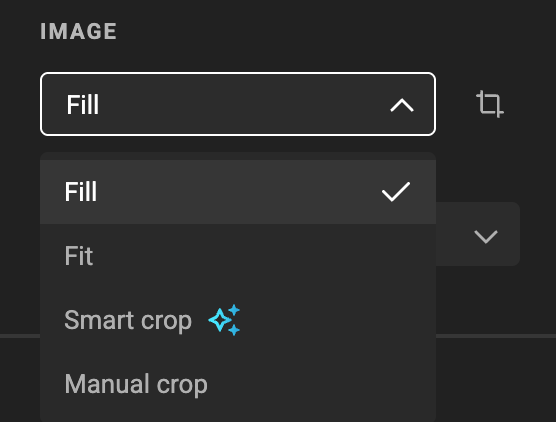Click blank space right of the IMAGE heading

tap(319, 31)
